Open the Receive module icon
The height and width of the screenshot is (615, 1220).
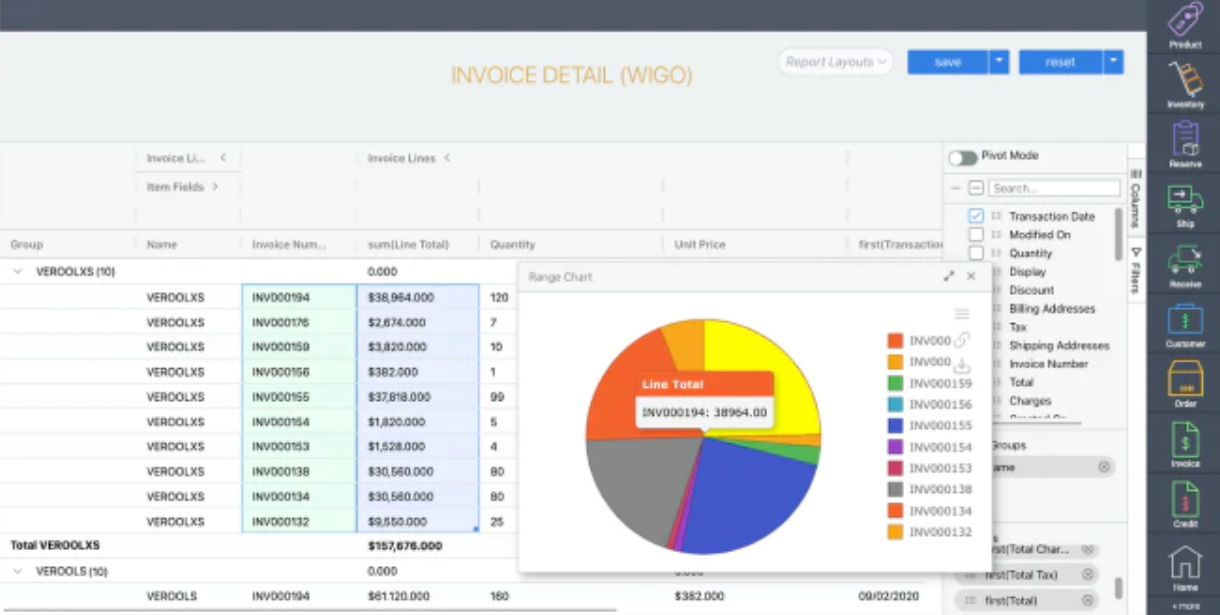(1185, 265)
